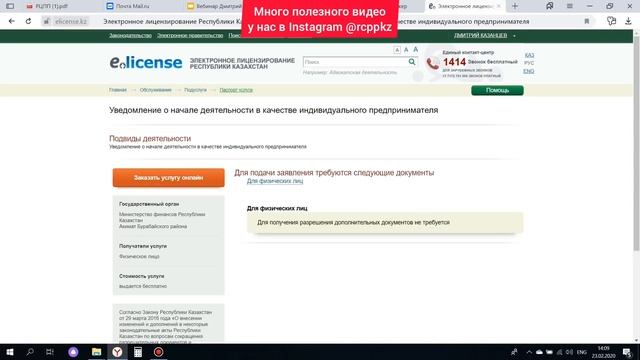Open a new tab with the plus icon

pos(515,6)
